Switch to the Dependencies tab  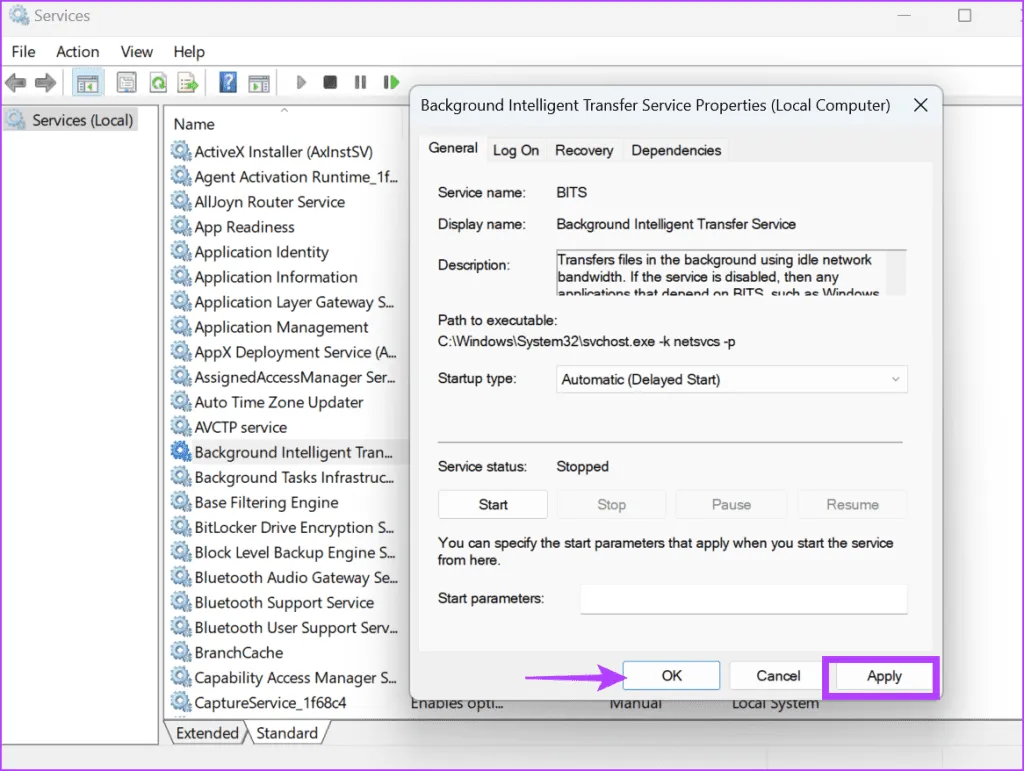[676, 150]
